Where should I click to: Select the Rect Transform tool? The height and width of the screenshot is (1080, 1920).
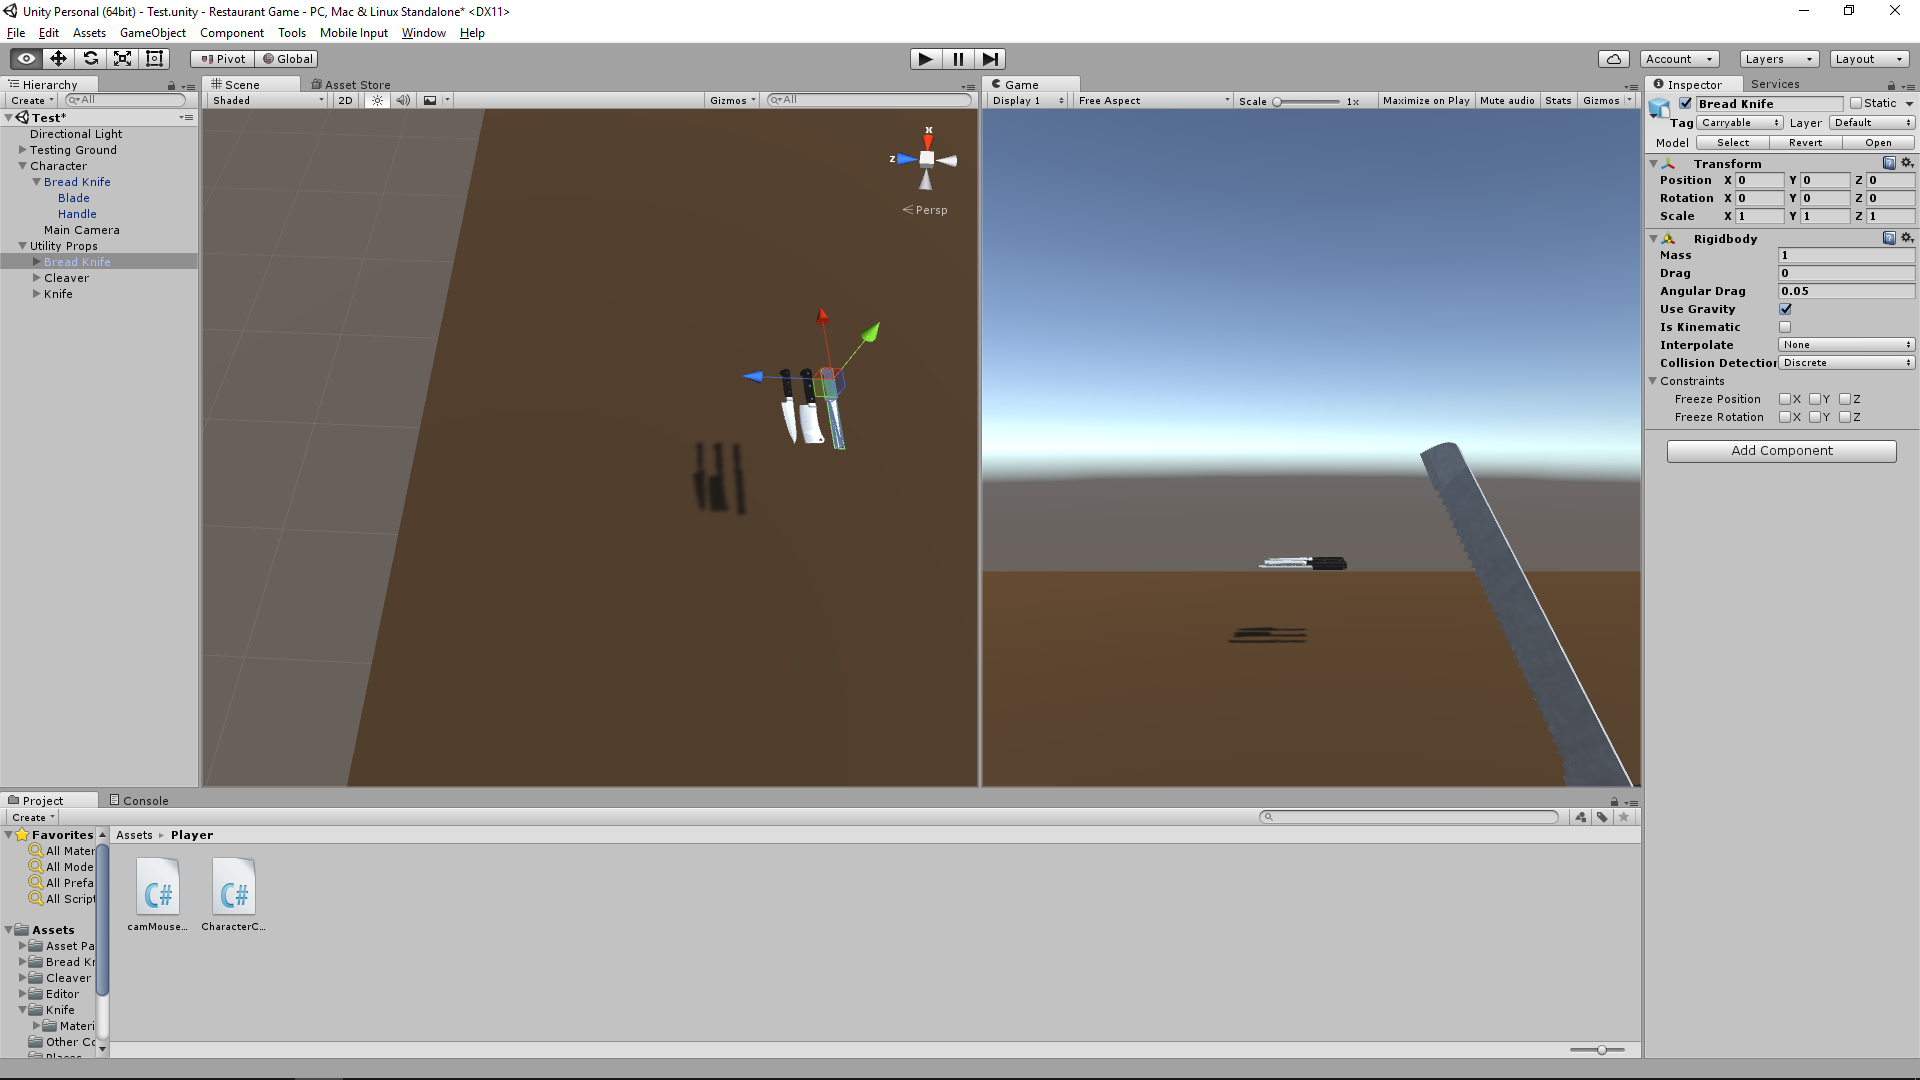point(154,59)
